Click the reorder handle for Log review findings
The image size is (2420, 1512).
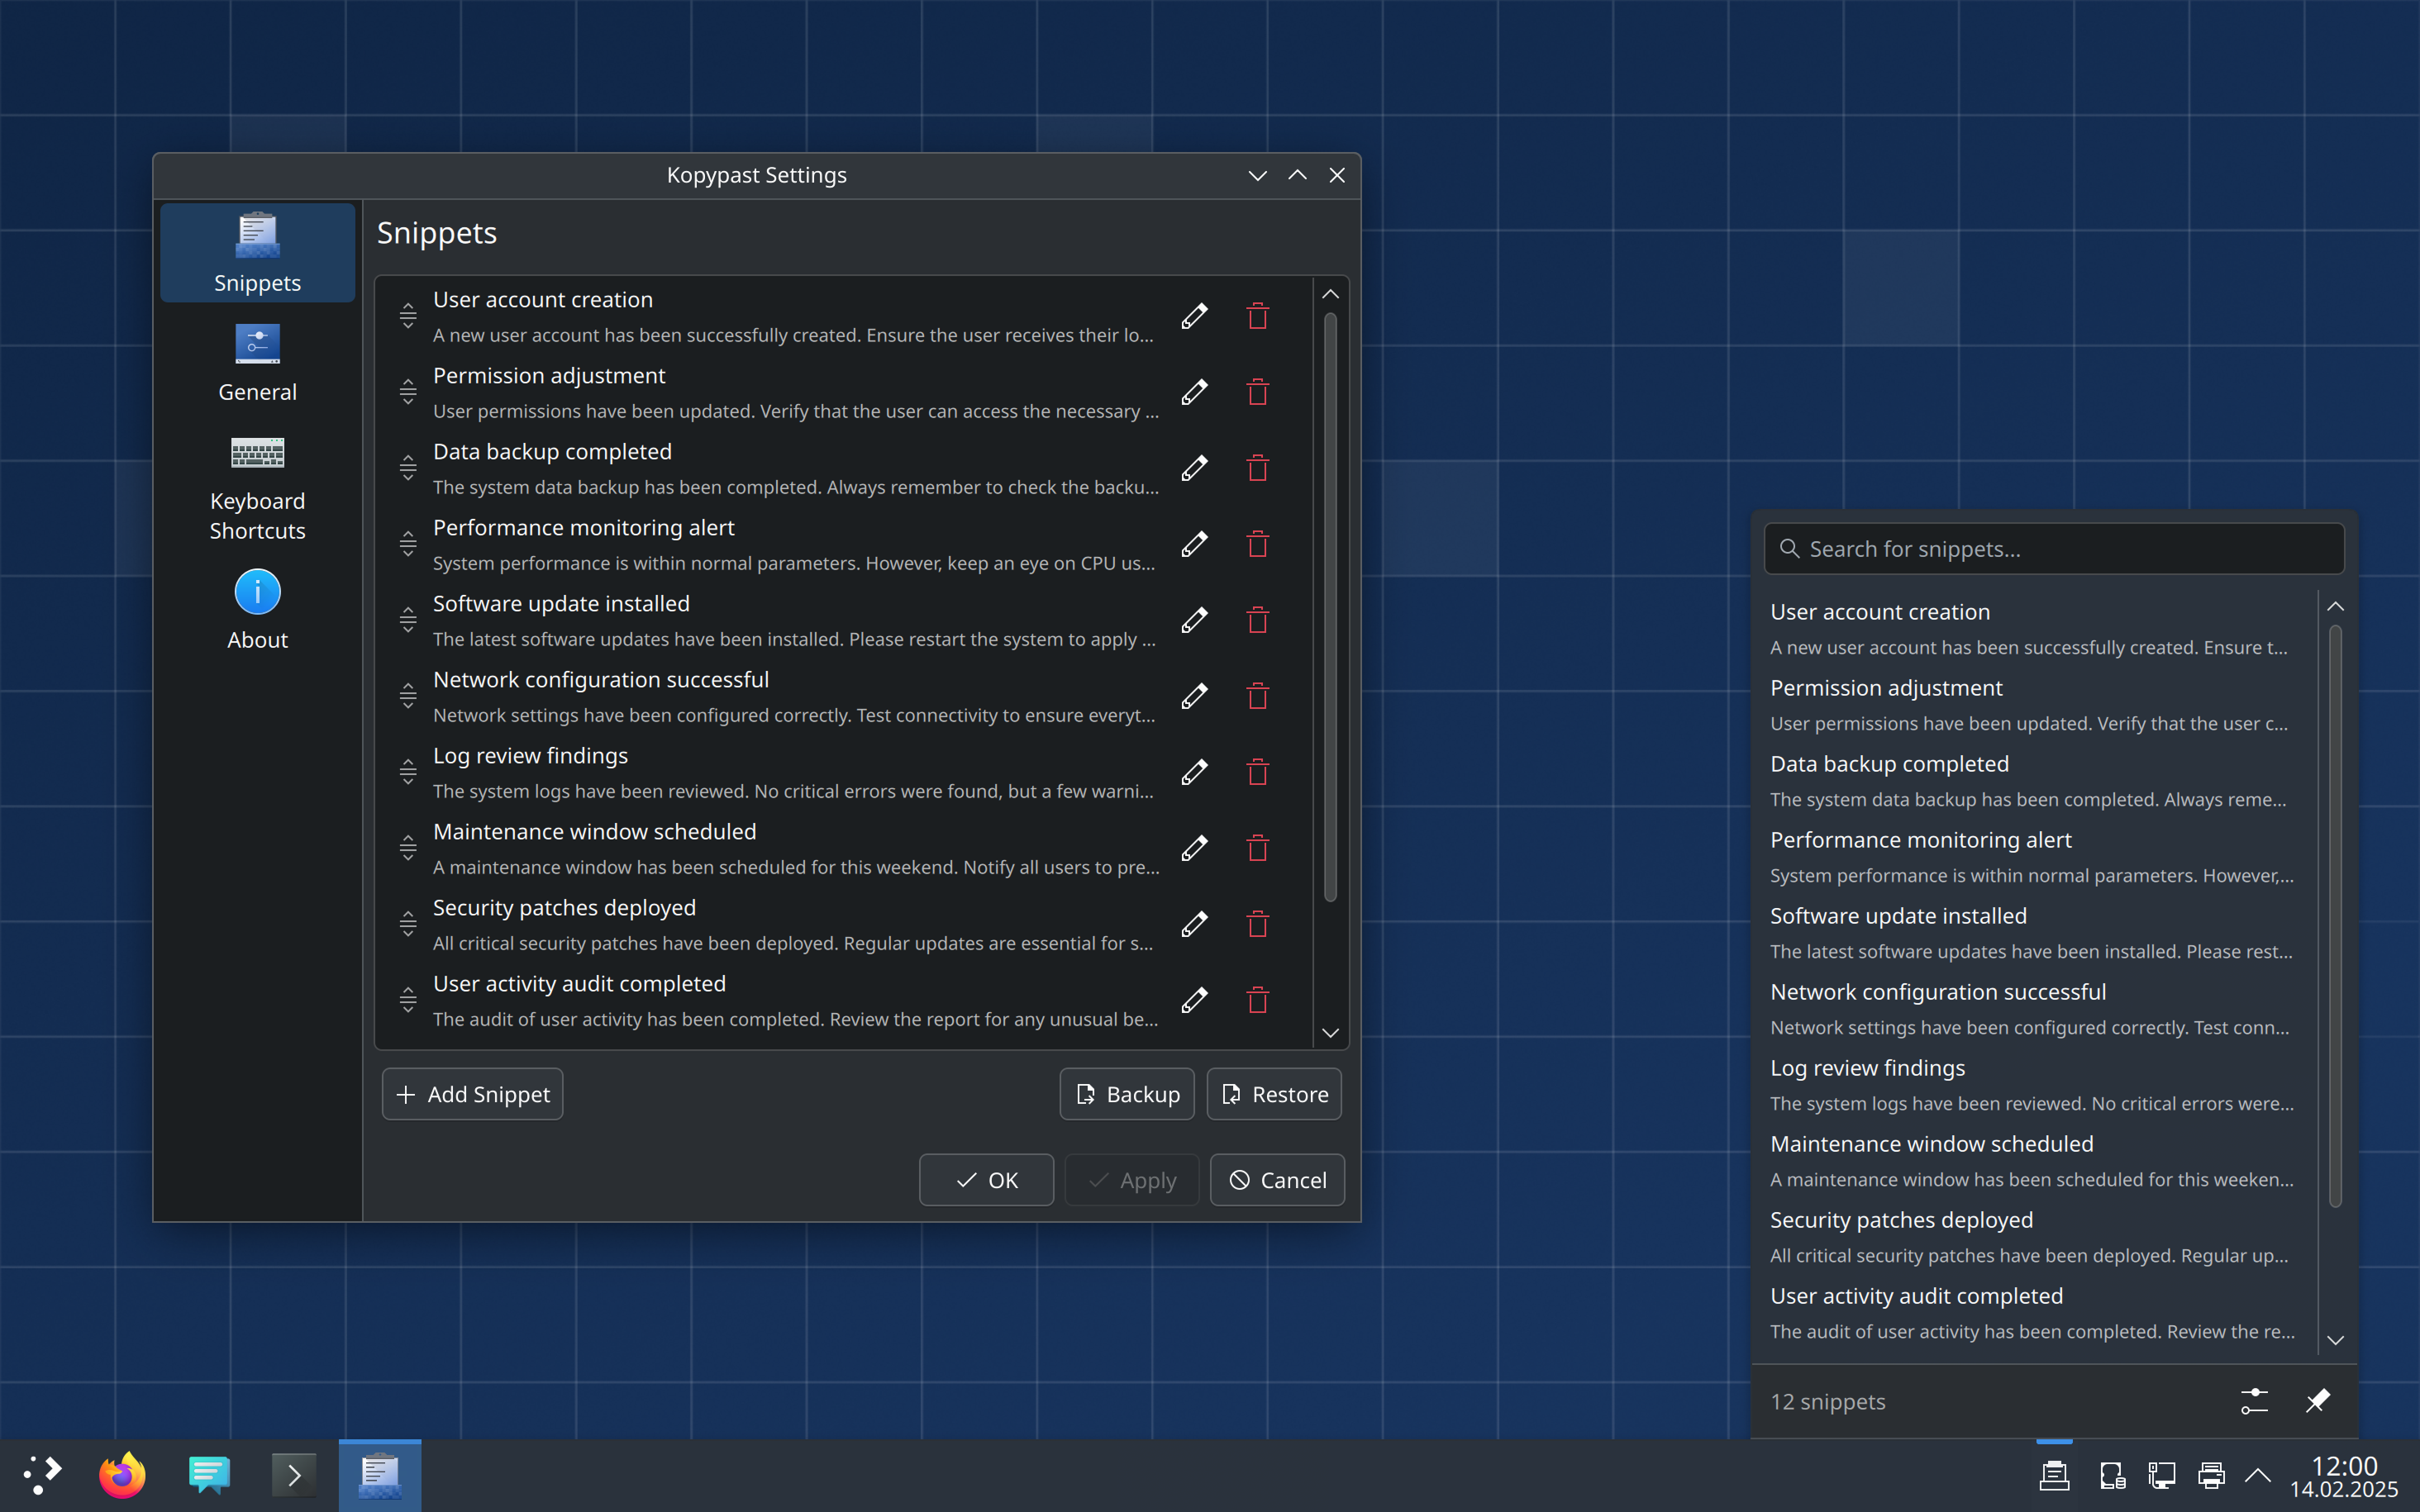(x=408, y=772)
